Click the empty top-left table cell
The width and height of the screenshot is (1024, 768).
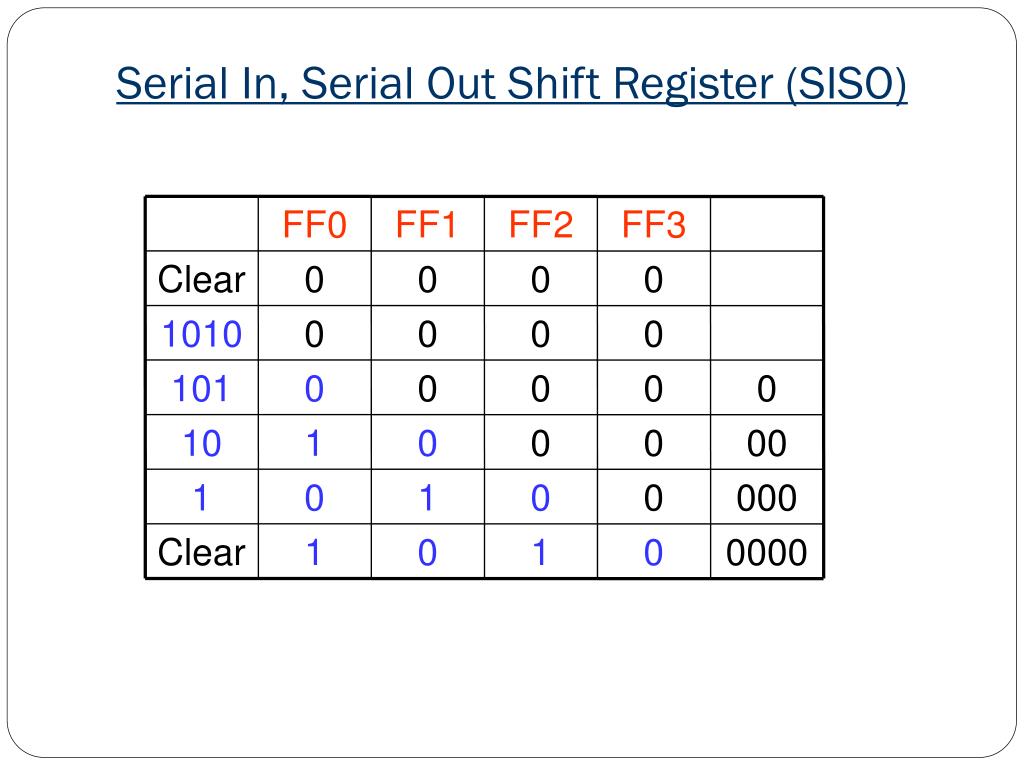[x=202, y=224]
